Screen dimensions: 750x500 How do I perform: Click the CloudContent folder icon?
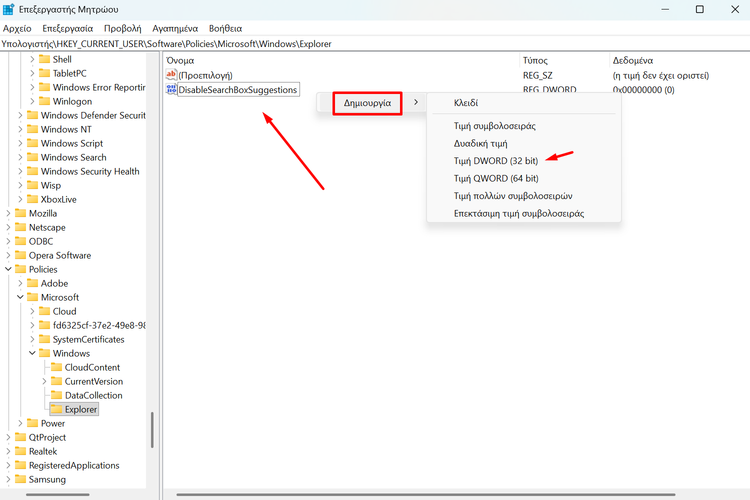point(56,367)
